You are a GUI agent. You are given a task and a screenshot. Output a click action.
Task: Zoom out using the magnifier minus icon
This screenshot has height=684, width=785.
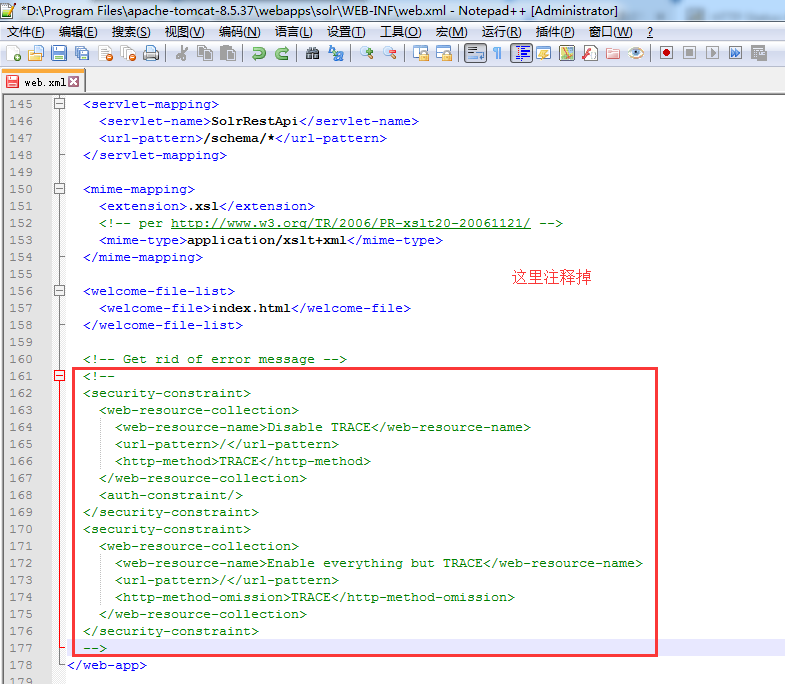[389, 53]
